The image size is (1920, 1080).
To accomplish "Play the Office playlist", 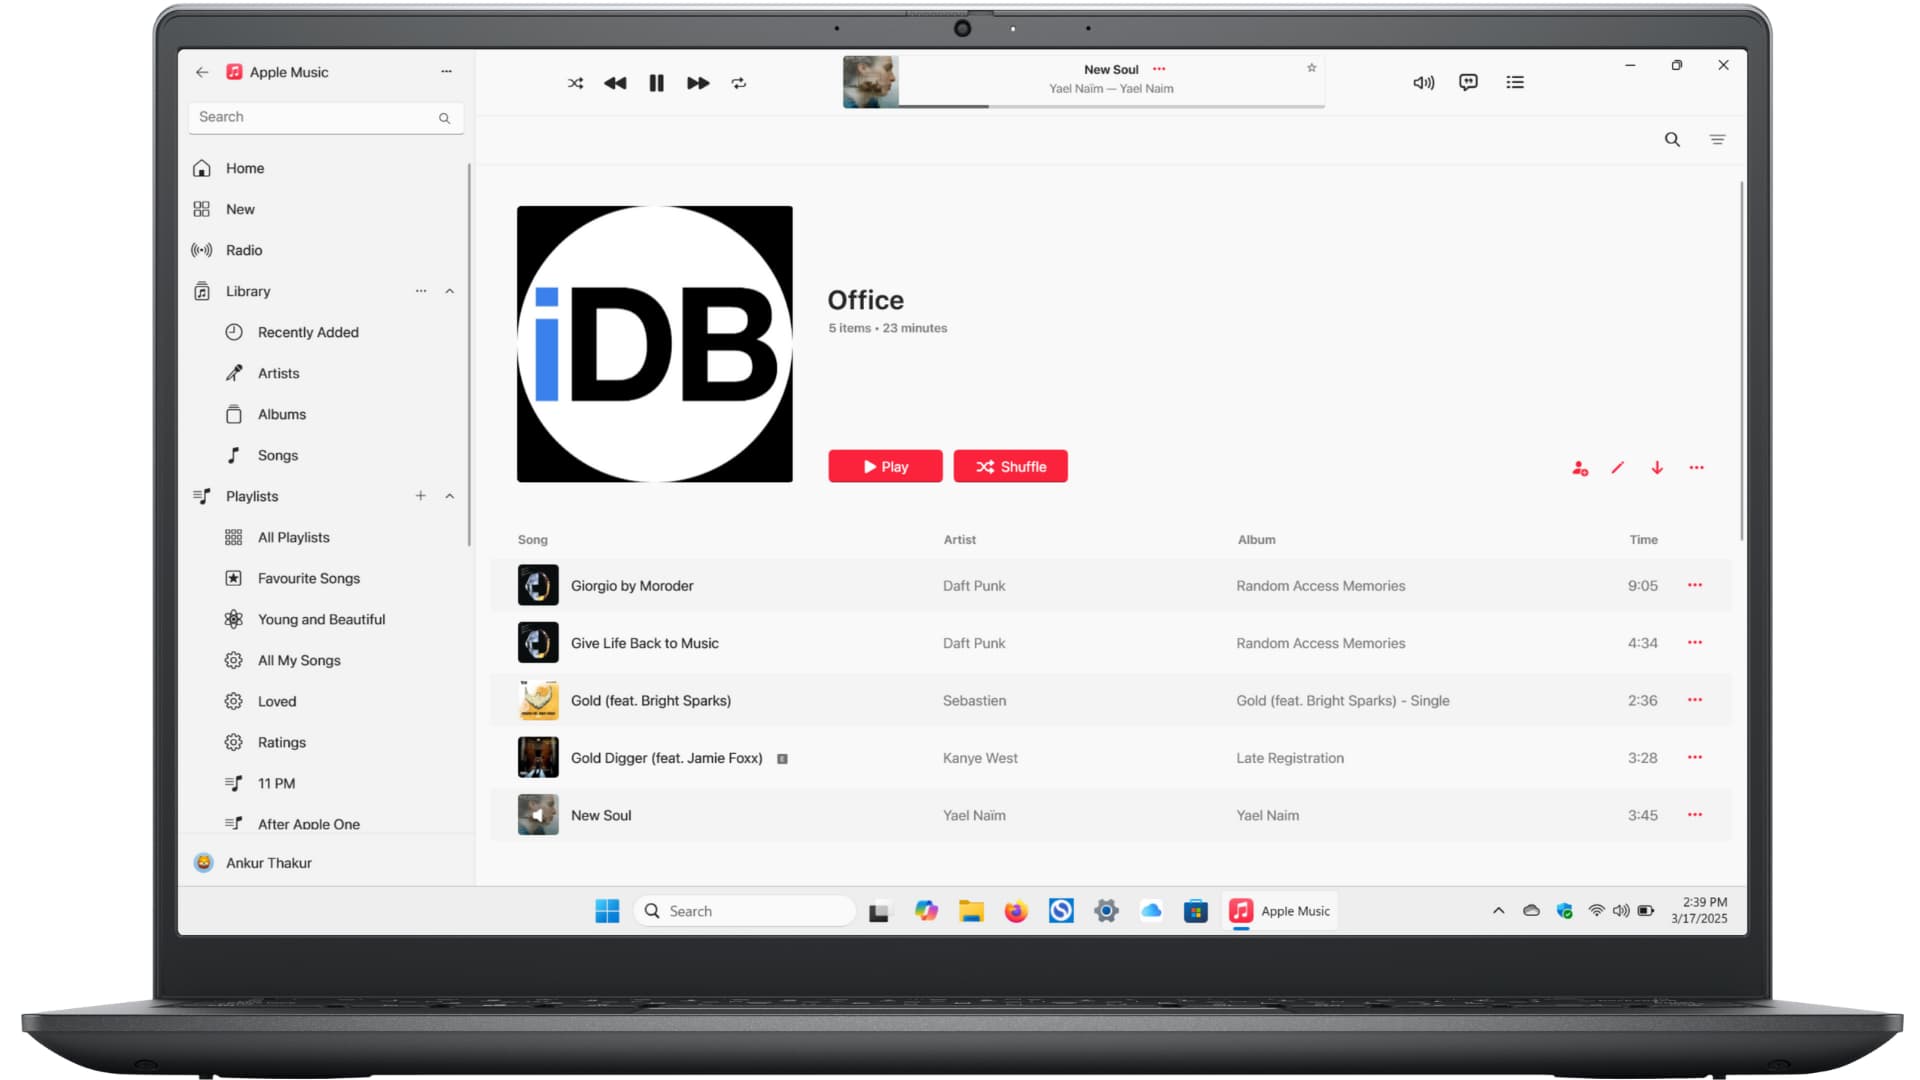I will coord(885,467).
